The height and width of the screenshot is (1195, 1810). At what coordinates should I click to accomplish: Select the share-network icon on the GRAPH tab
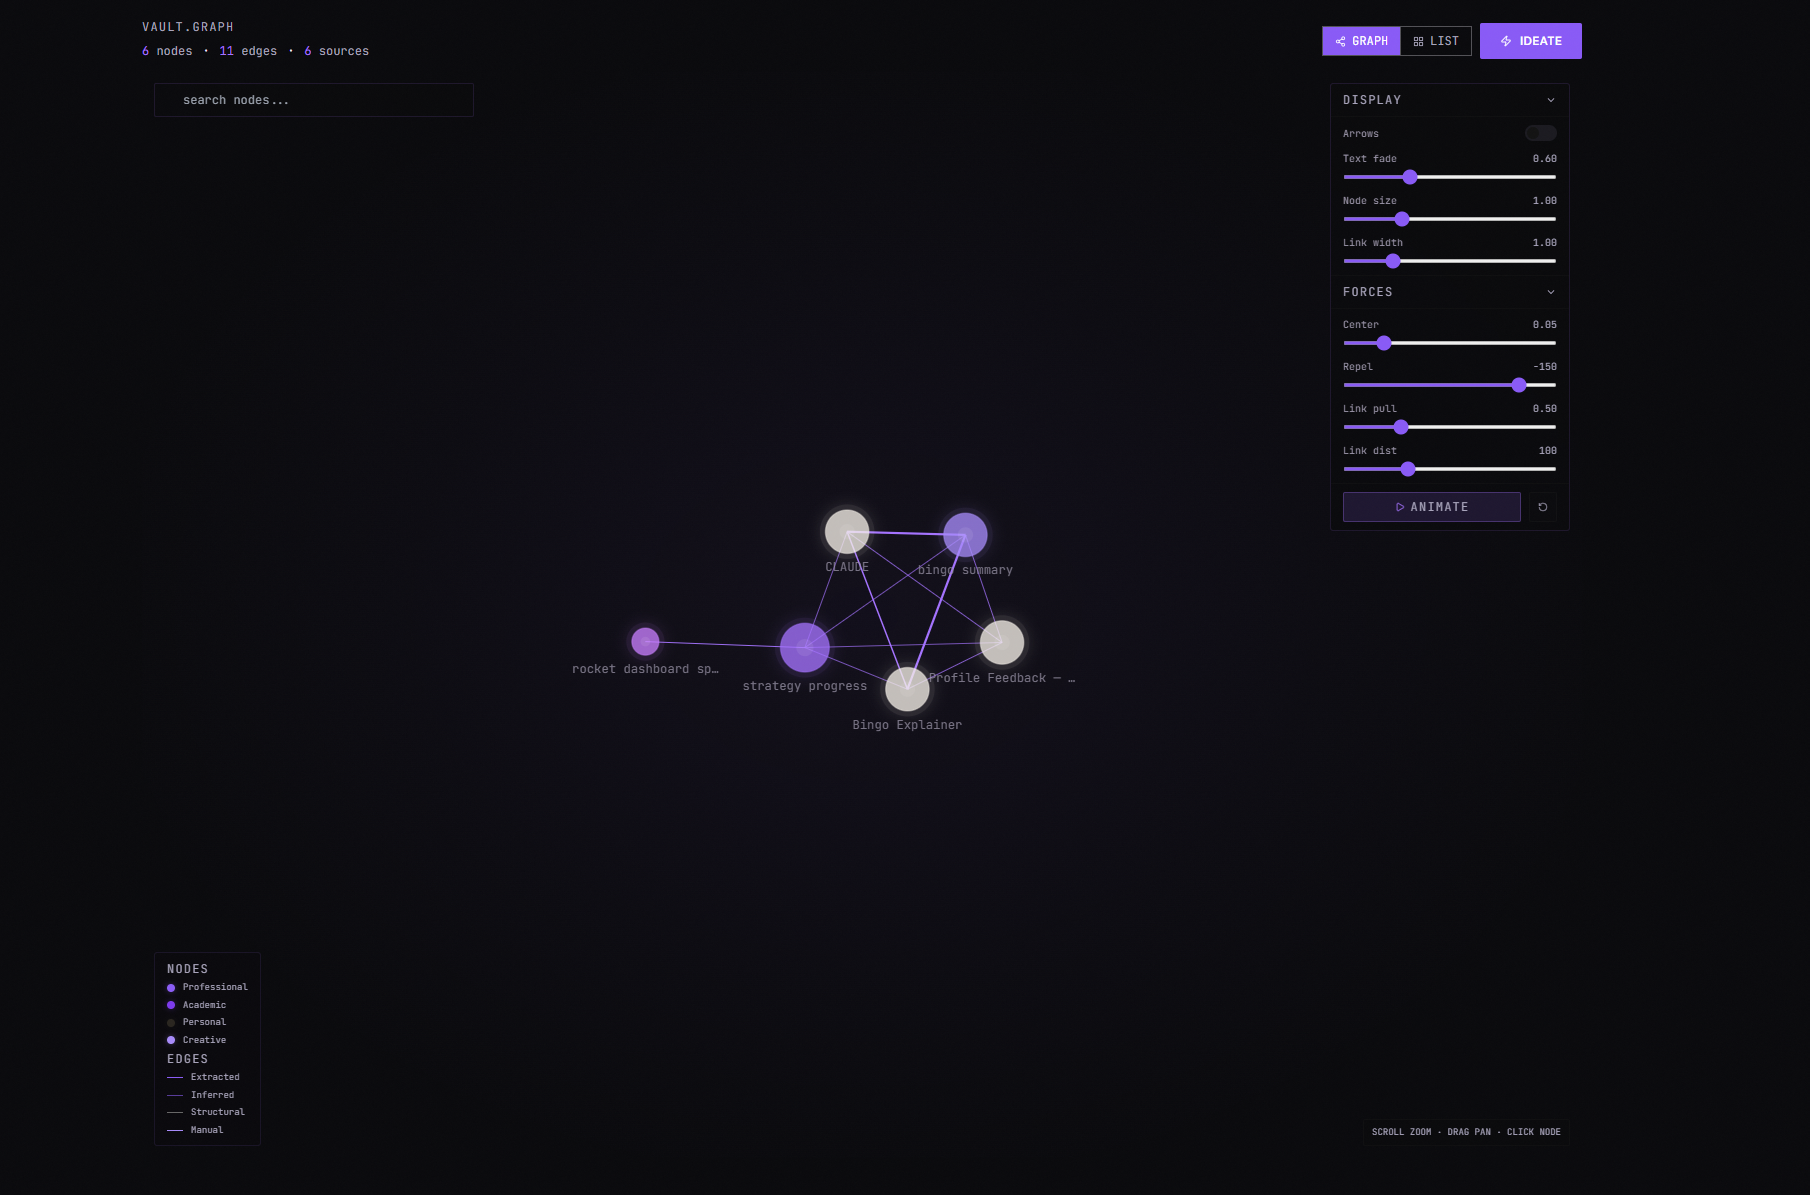click(x=1341, y=41)
